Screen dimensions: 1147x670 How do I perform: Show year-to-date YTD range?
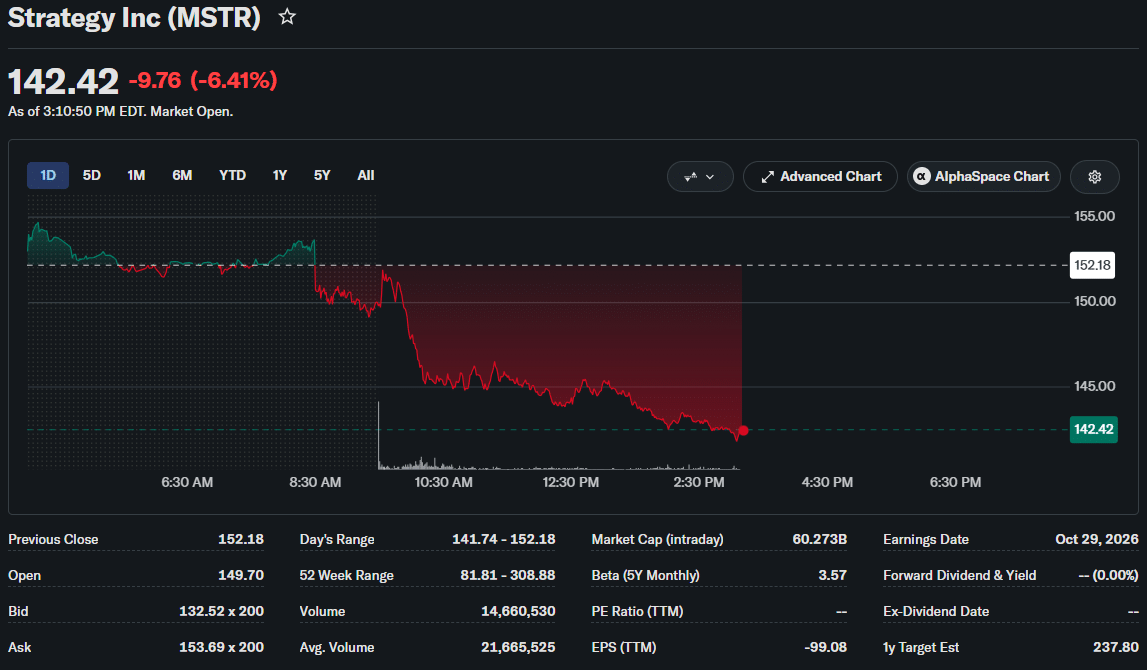232,176
